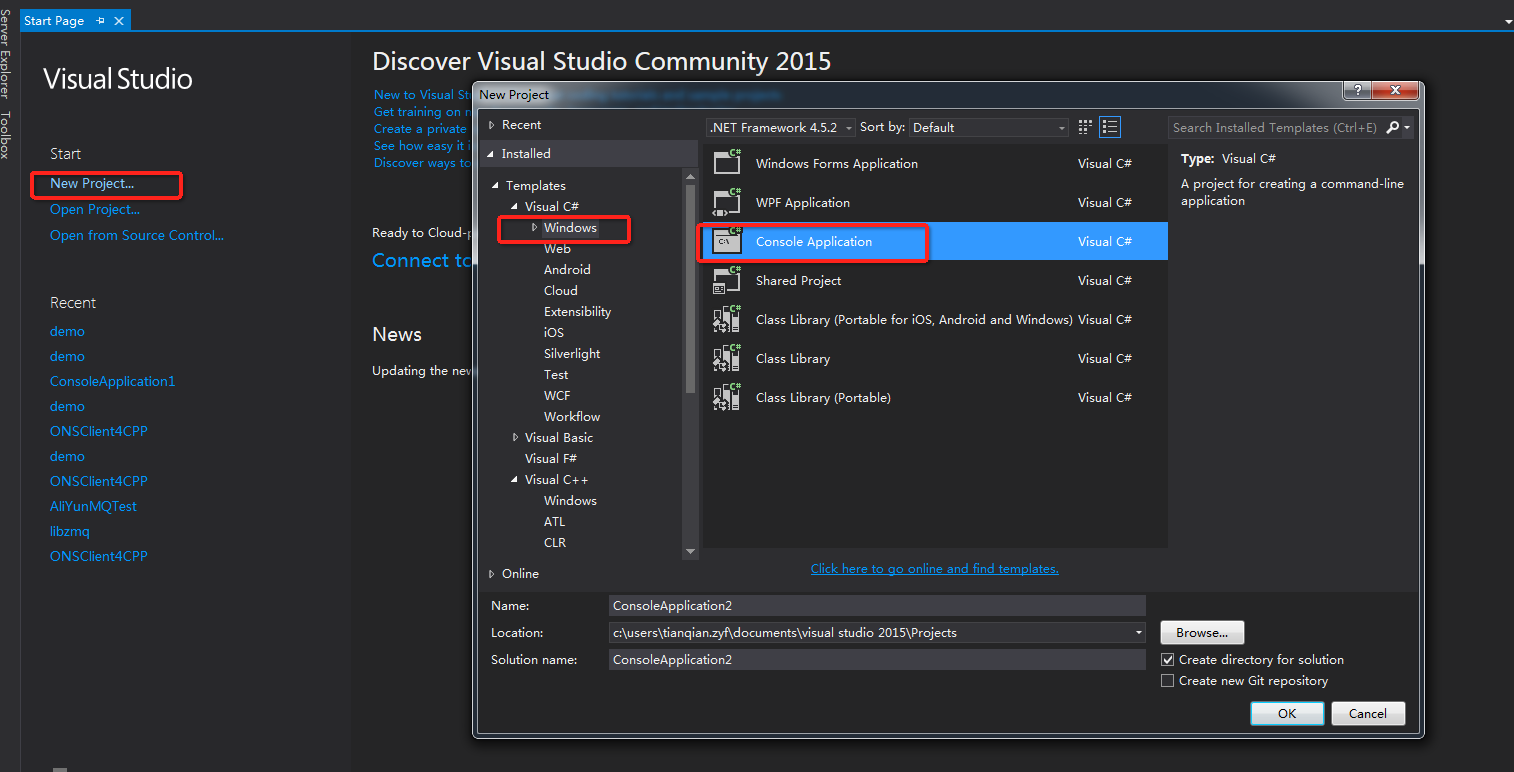The height and width of the screenshot is (772, 1514).
Task: Expand the Online section
Action: coord(491,574)
